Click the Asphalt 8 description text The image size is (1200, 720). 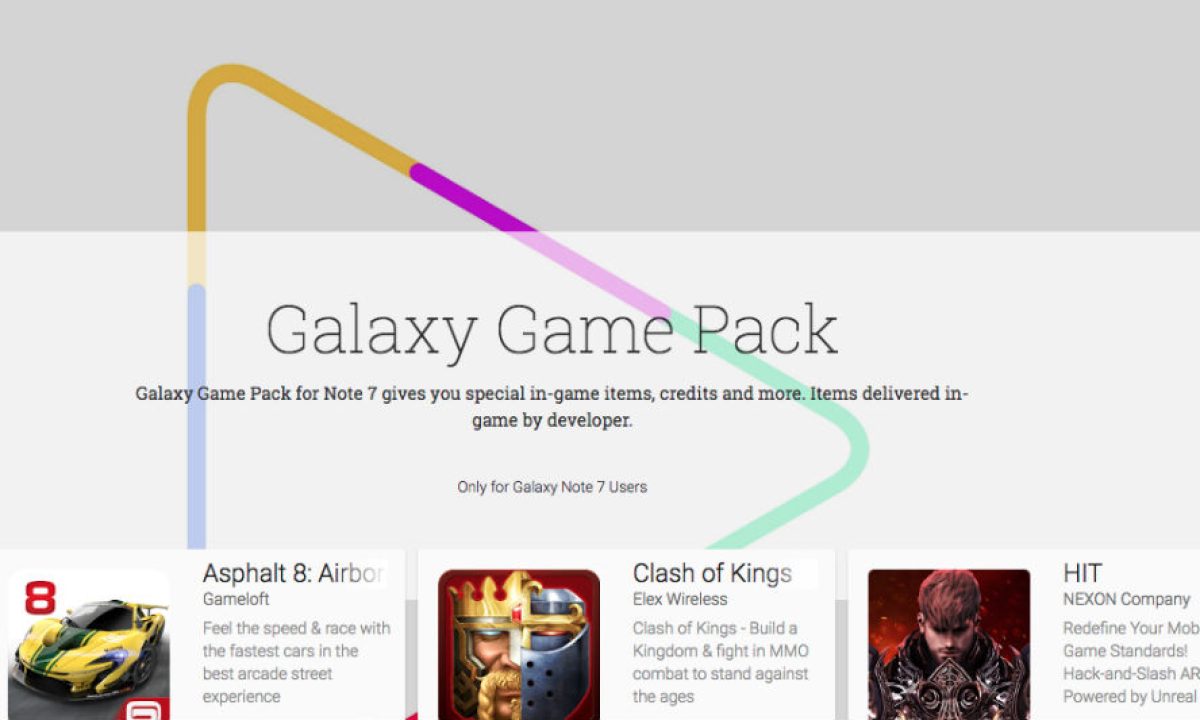coord(297,662)
